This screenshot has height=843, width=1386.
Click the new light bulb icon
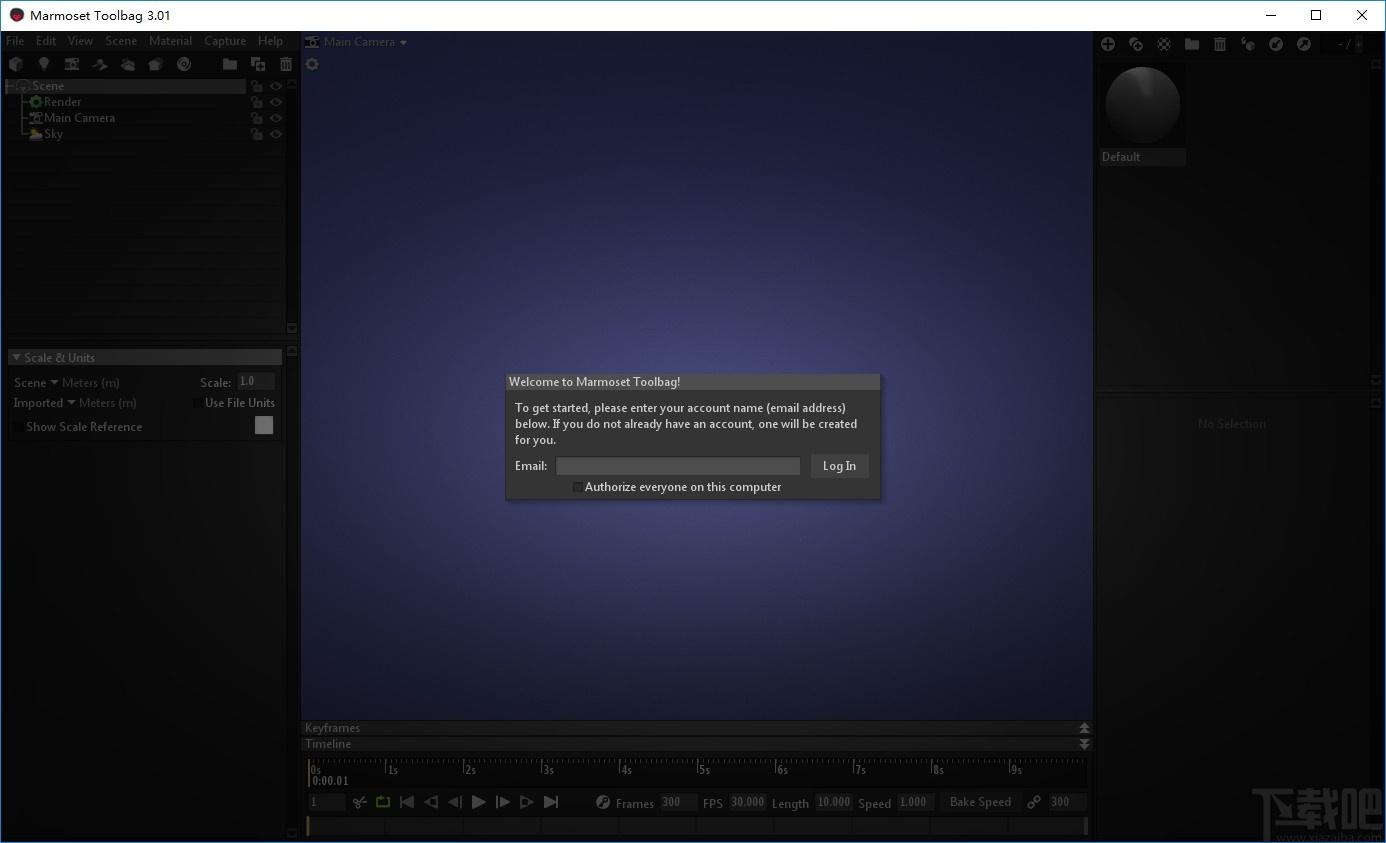(x=44, y=64)
